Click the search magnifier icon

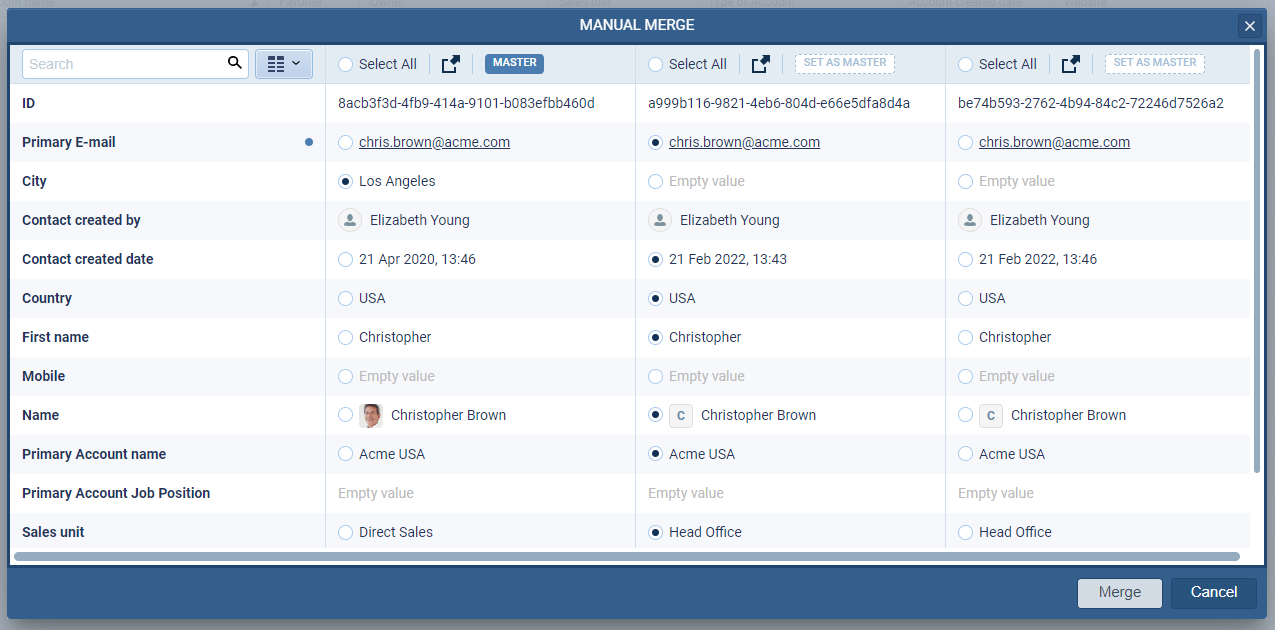tap(235, 63)
